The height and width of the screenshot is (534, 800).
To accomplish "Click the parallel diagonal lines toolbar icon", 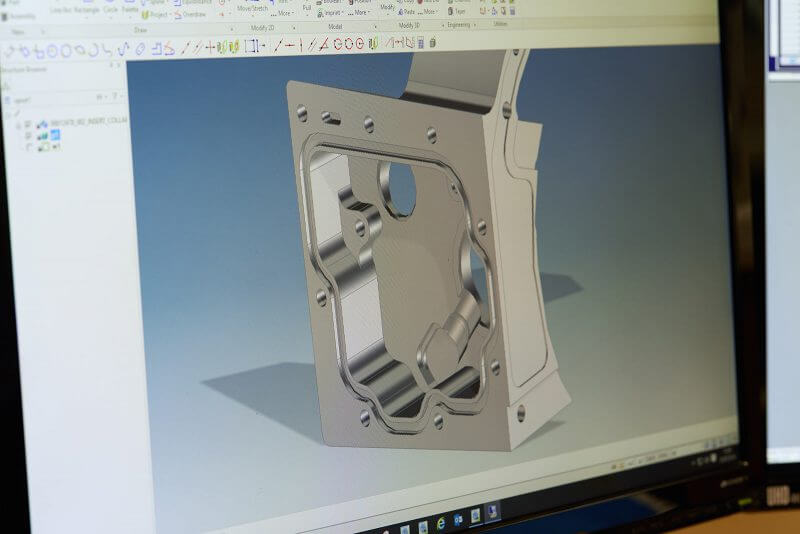I will [x=312, y=45].
